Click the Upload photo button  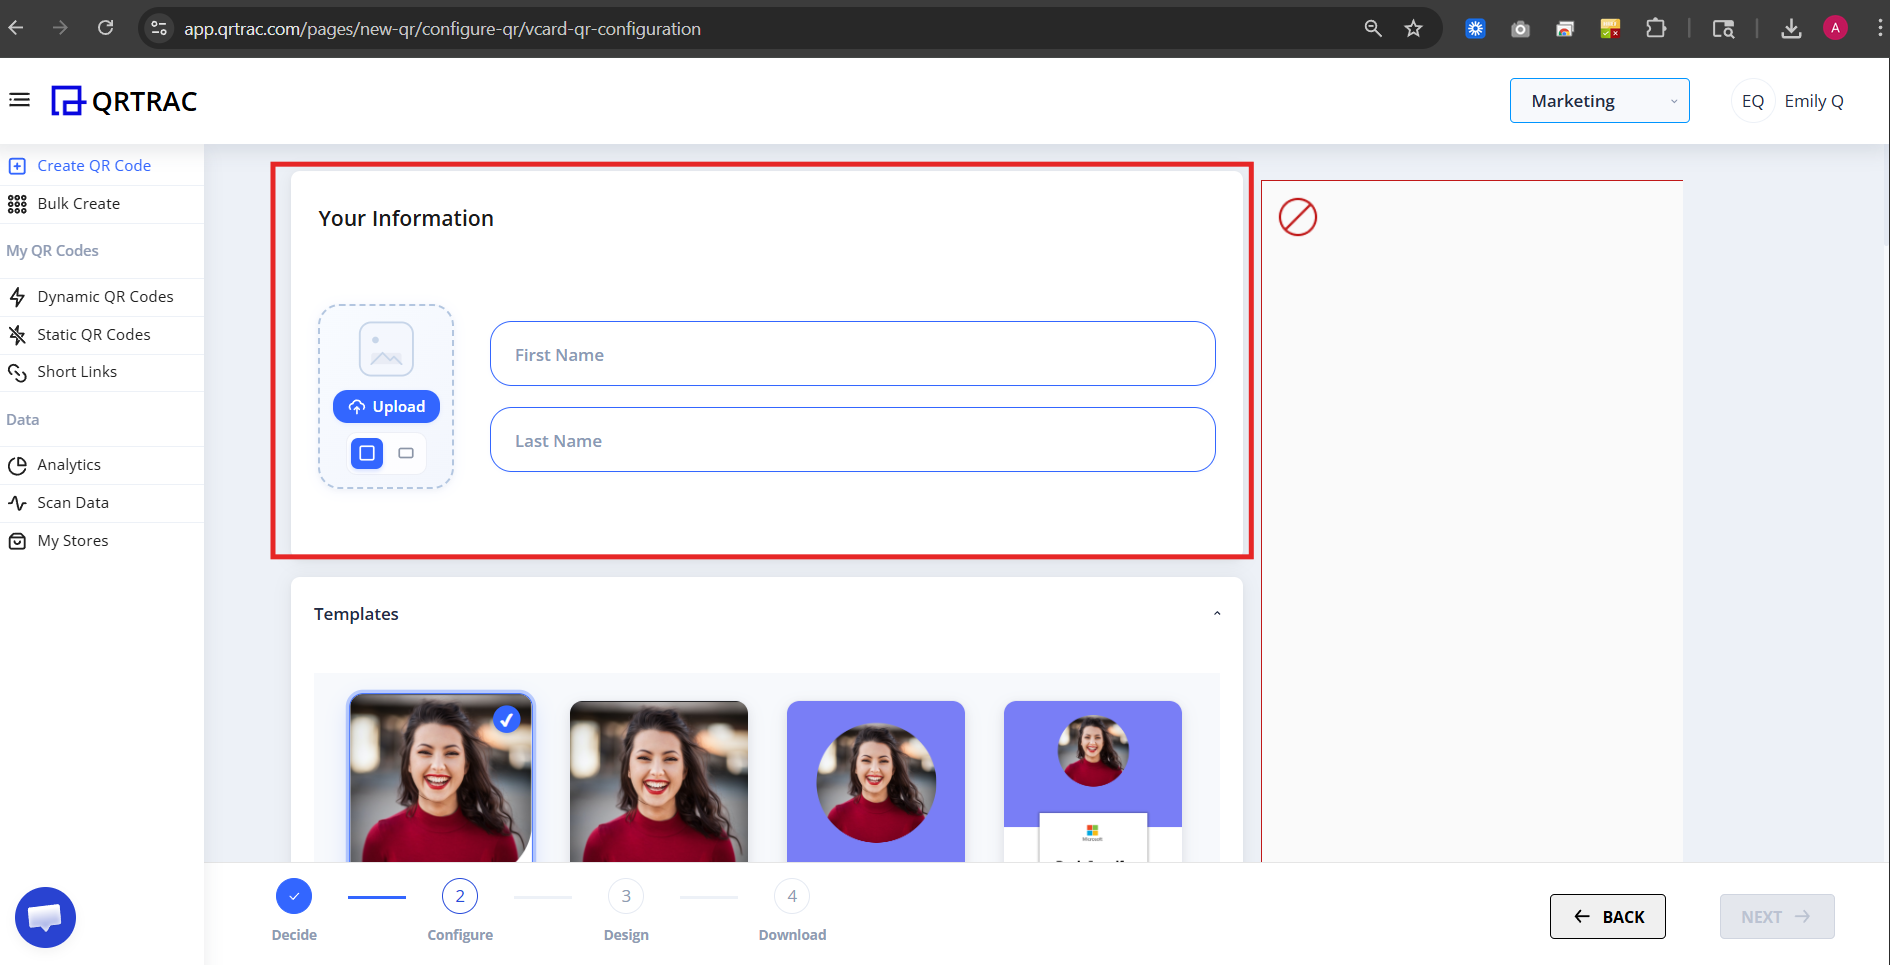[x=386, y=406]
